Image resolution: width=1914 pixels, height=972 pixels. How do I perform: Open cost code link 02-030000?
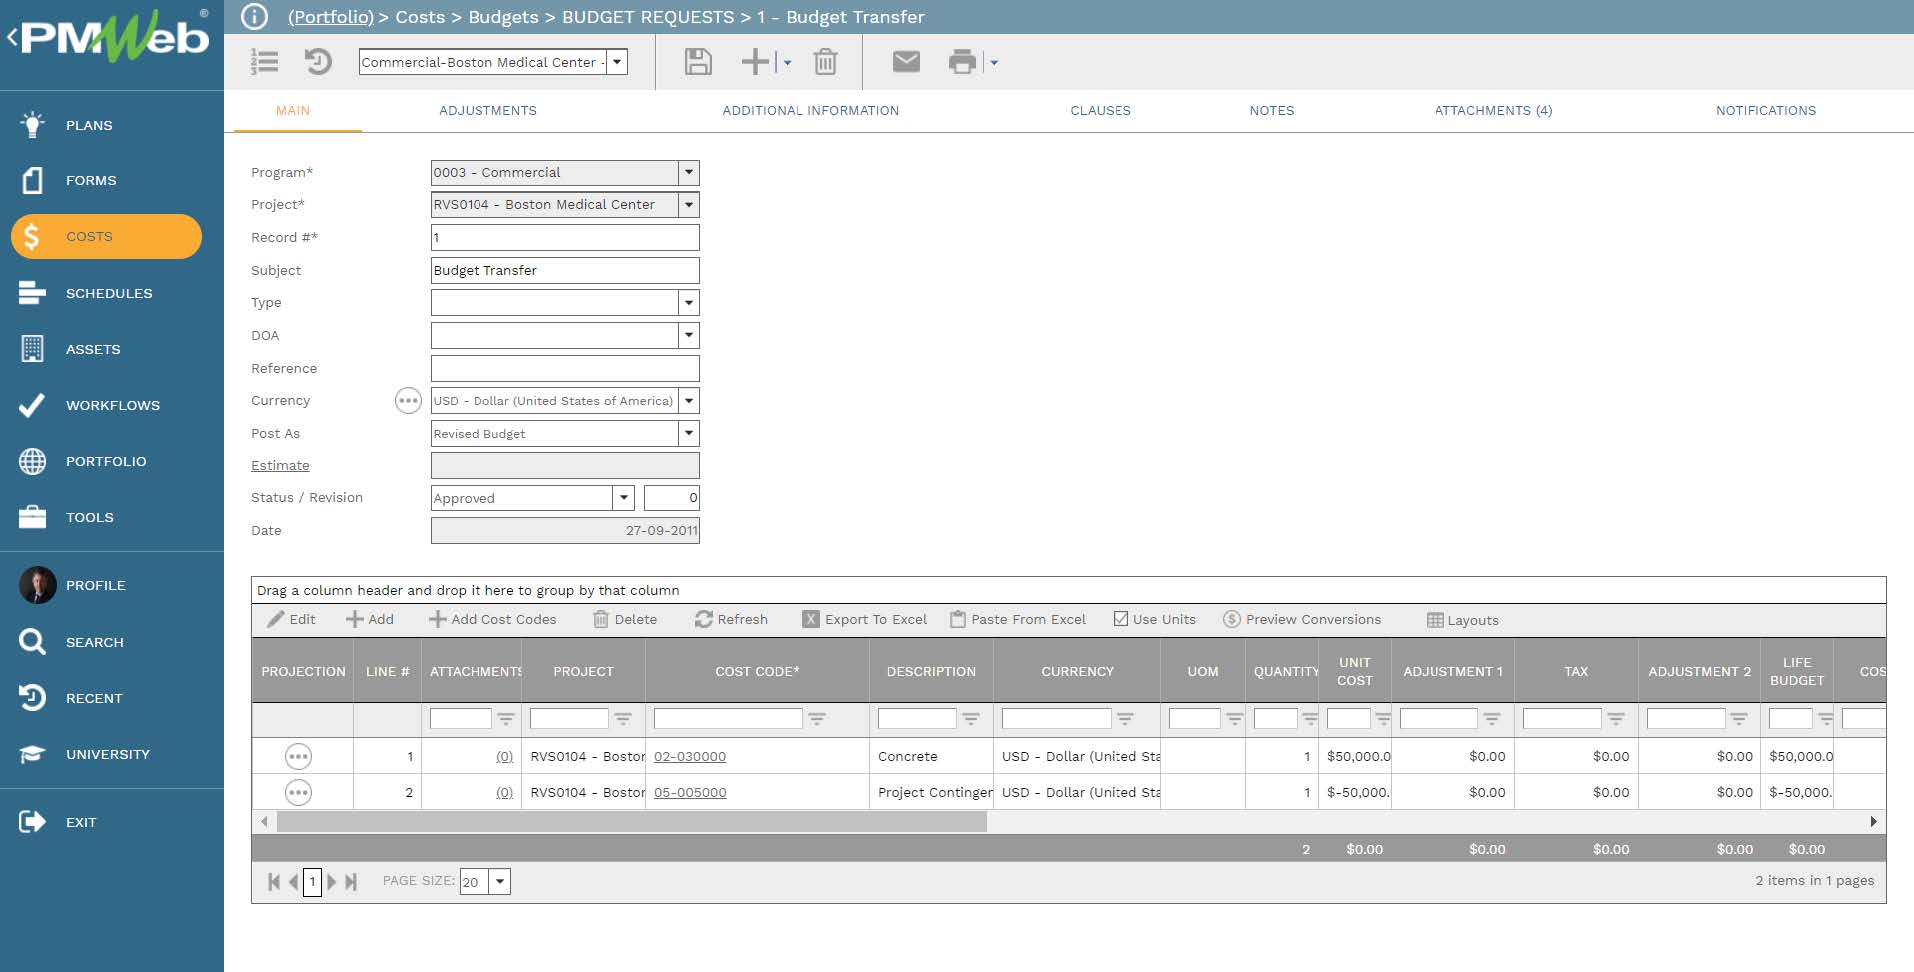point(690,757)
